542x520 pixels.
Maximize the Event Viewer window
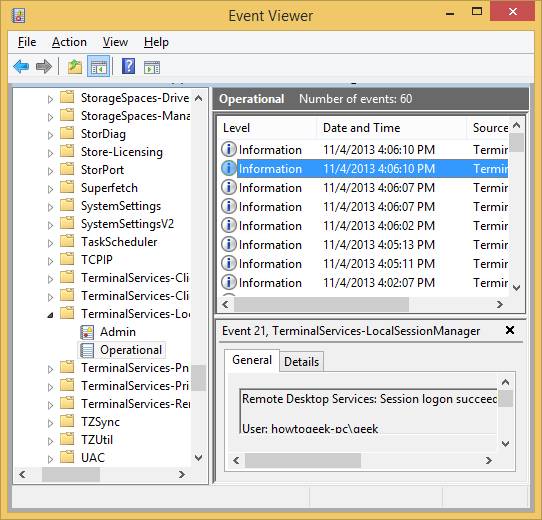coord(477,11)
